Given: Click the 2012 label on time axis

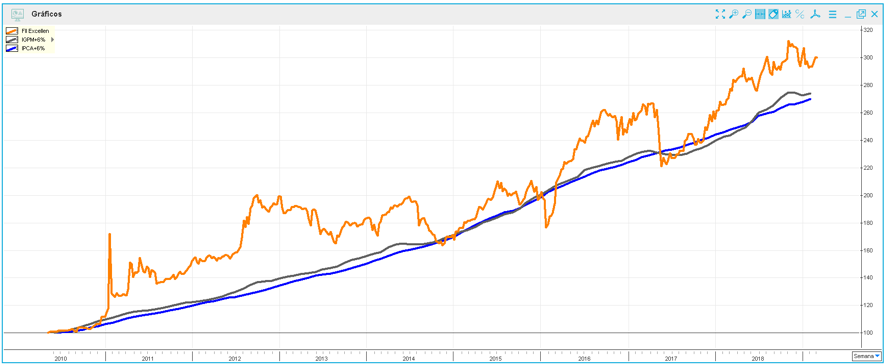Looking at the screenshot, I should tap(234, 358).
